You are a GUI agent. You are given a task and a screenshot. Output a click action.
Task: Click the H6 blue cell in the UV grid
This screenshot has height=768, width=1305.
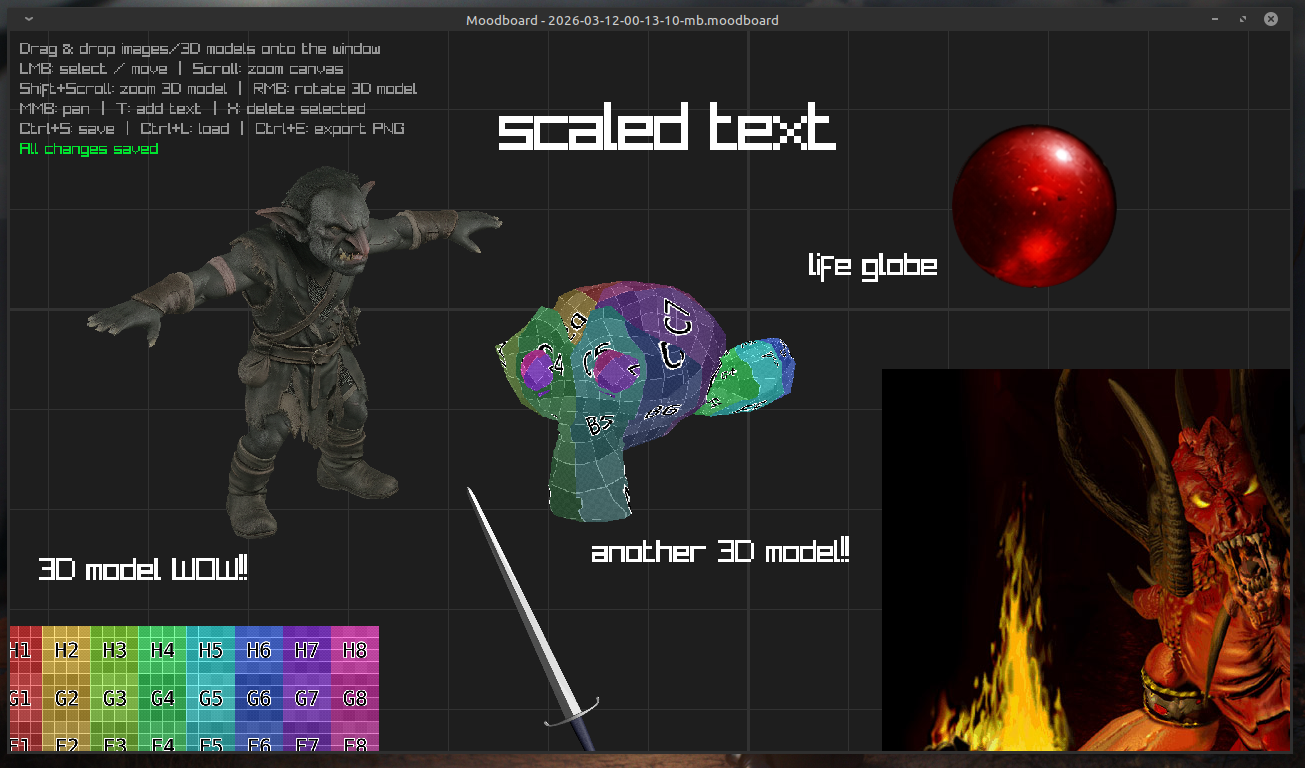point(259,650)
